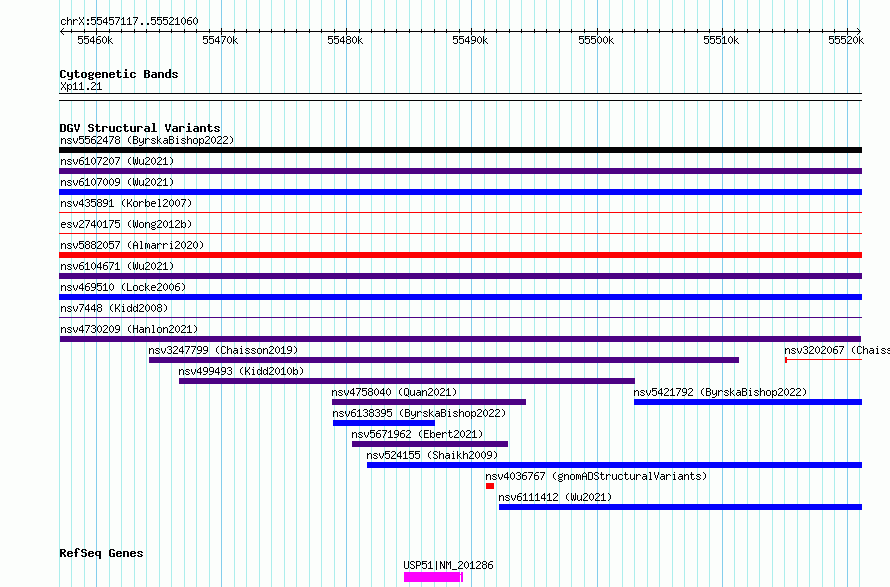Click the purple nsv4758040 variant bar
Screen dimensions: 890x587
[429, 402]
